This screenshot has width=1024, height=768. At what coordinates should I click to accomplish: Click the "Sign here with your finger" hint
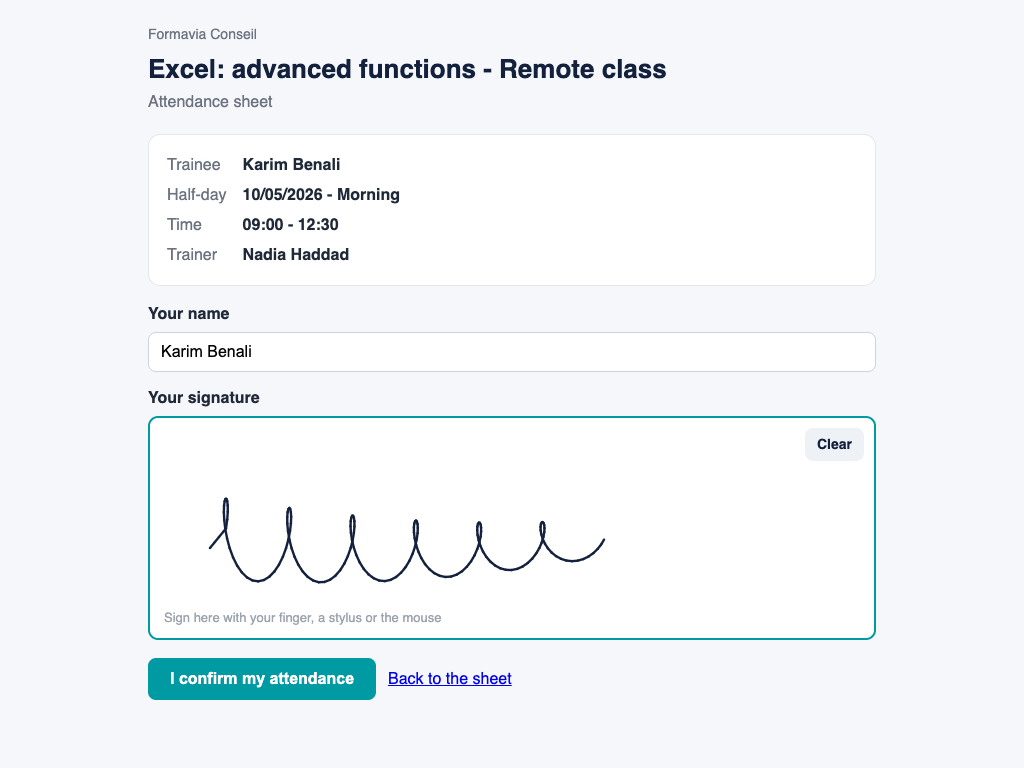pyautogui.click(x=302, y=618)
